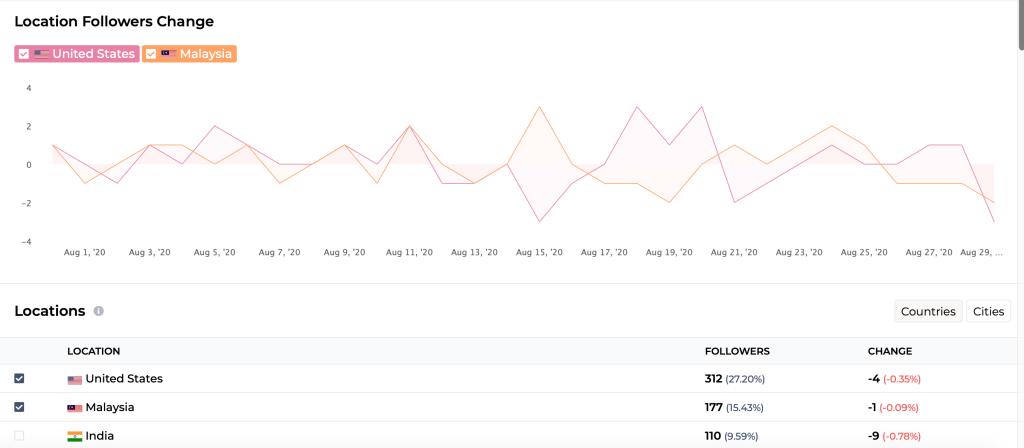Enable the India row checkbox
Image resolution: width=1024 pixels, height=448 pixels.
pyautogui.click(x=20, y=436)
